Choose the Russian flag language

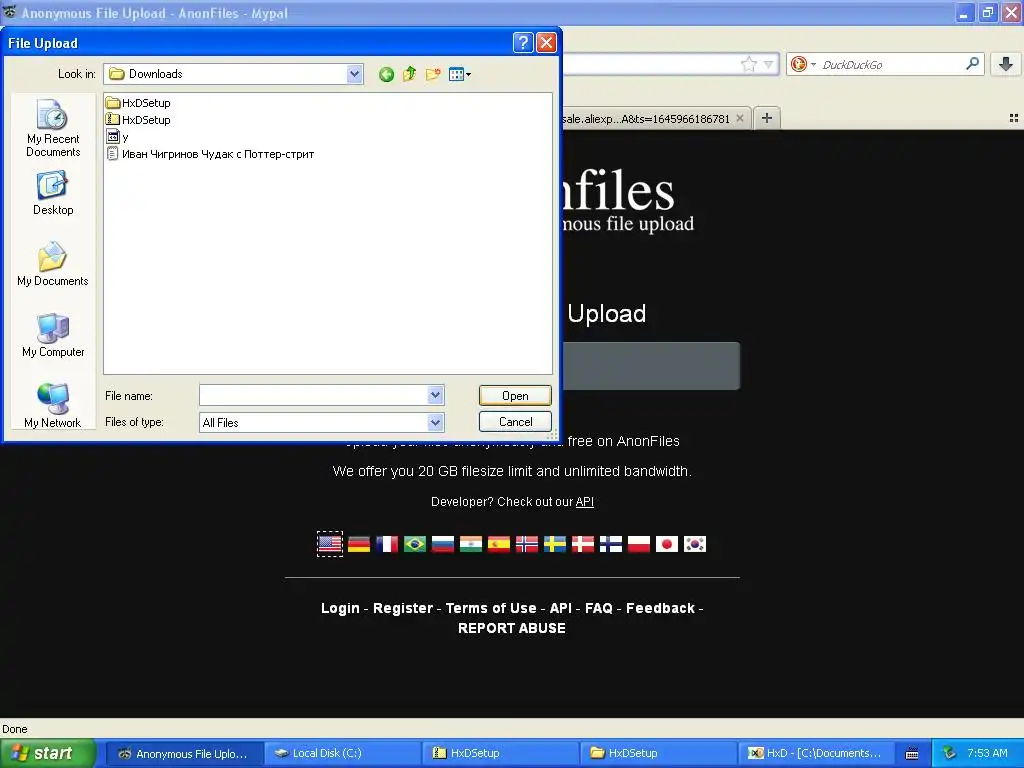tap(443, 544)
